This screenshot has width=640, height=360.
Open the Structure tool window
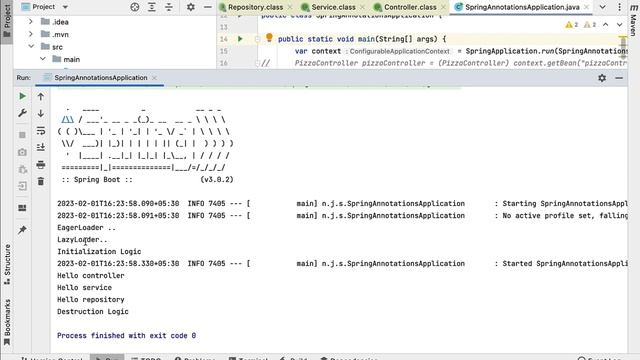[x=7, y=264]
